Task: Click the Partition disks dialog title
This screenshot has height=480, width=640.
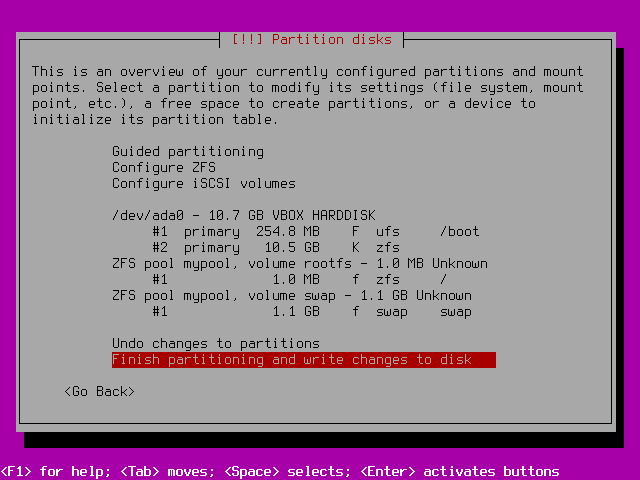Action: pyautogui.click(x=311, y=40)
